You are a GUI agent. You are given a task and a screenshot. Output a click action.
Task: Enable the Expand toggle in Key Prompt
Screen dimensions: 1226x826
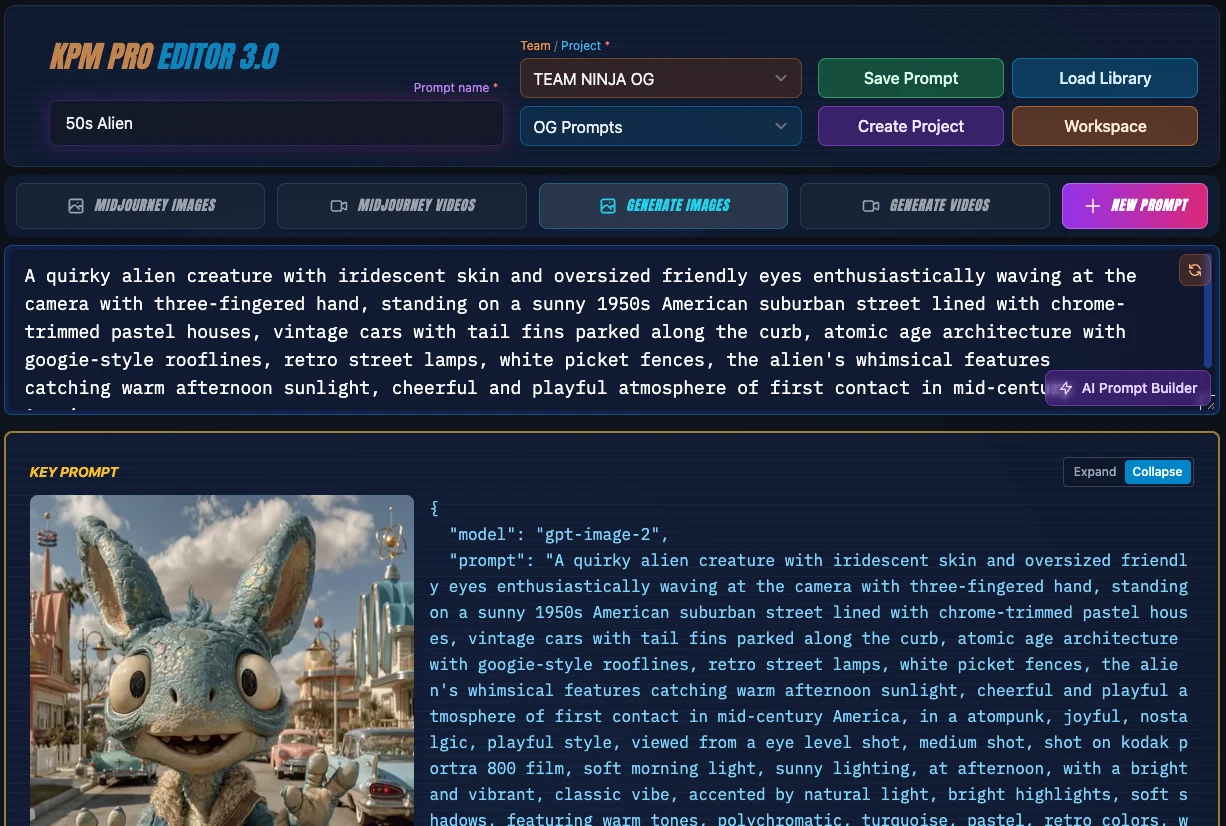[1094, 471]
